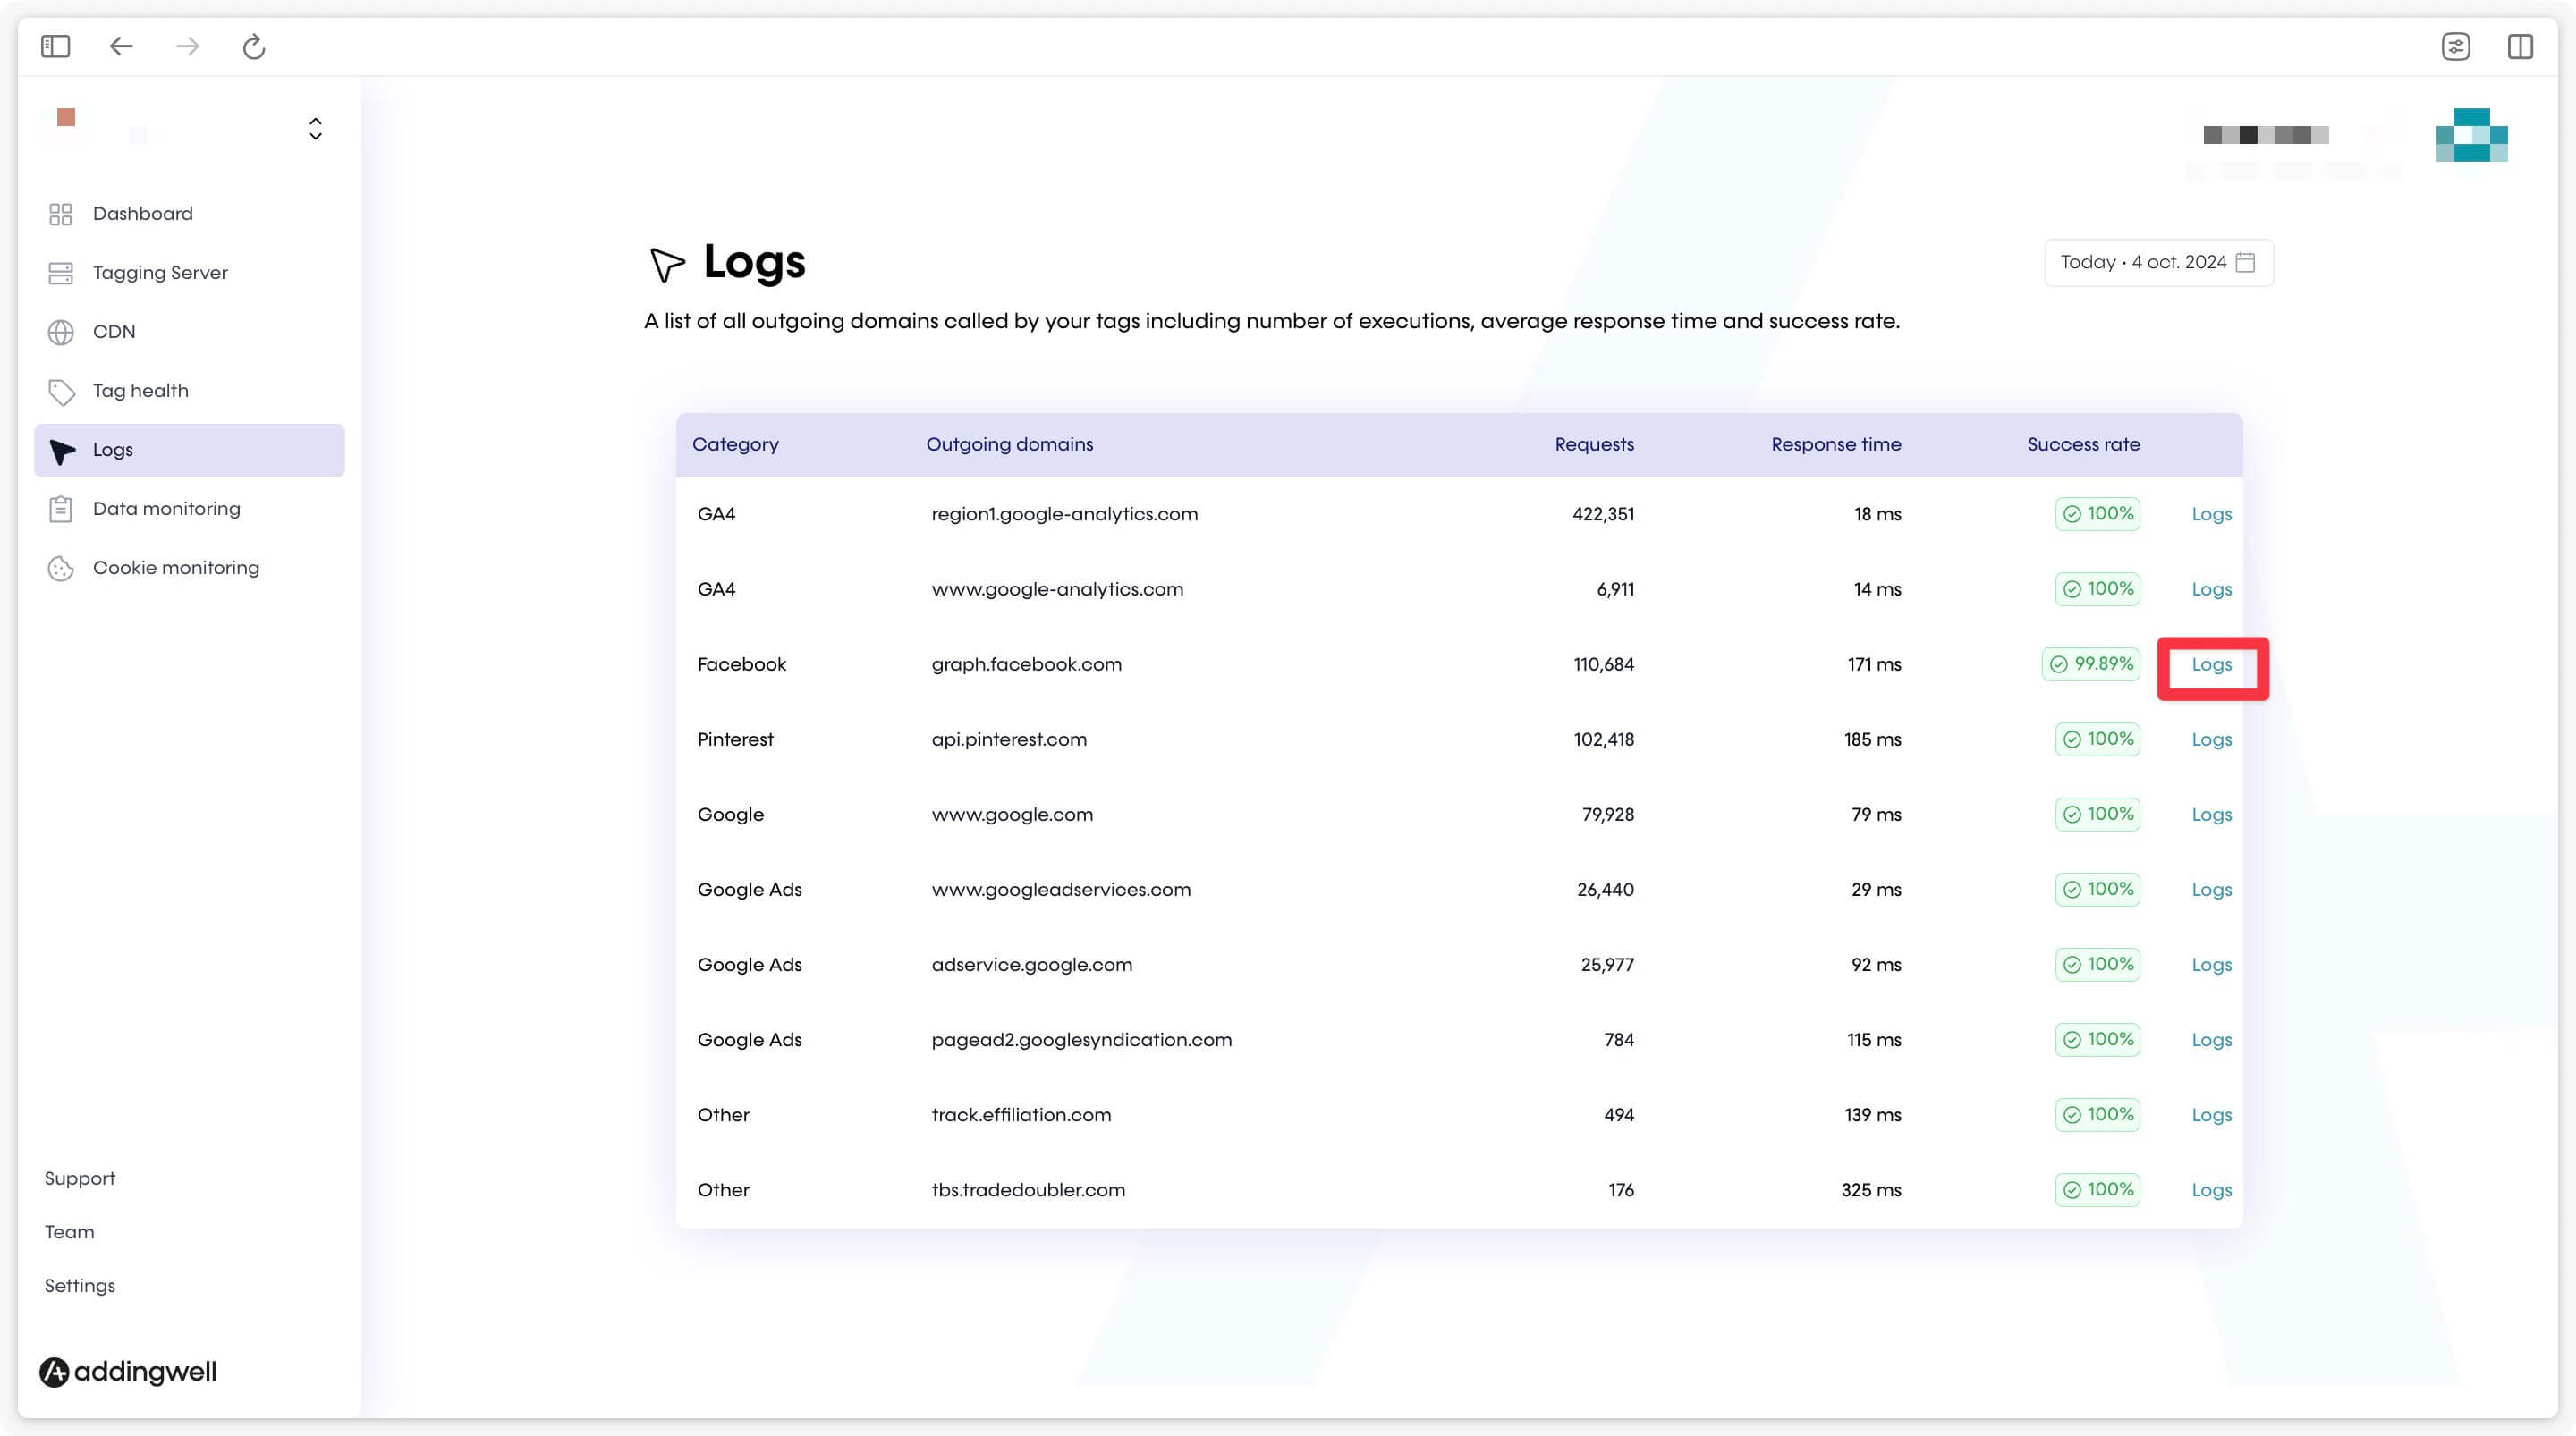
Task: Click the Response time column header
Action: point(1836,444)
